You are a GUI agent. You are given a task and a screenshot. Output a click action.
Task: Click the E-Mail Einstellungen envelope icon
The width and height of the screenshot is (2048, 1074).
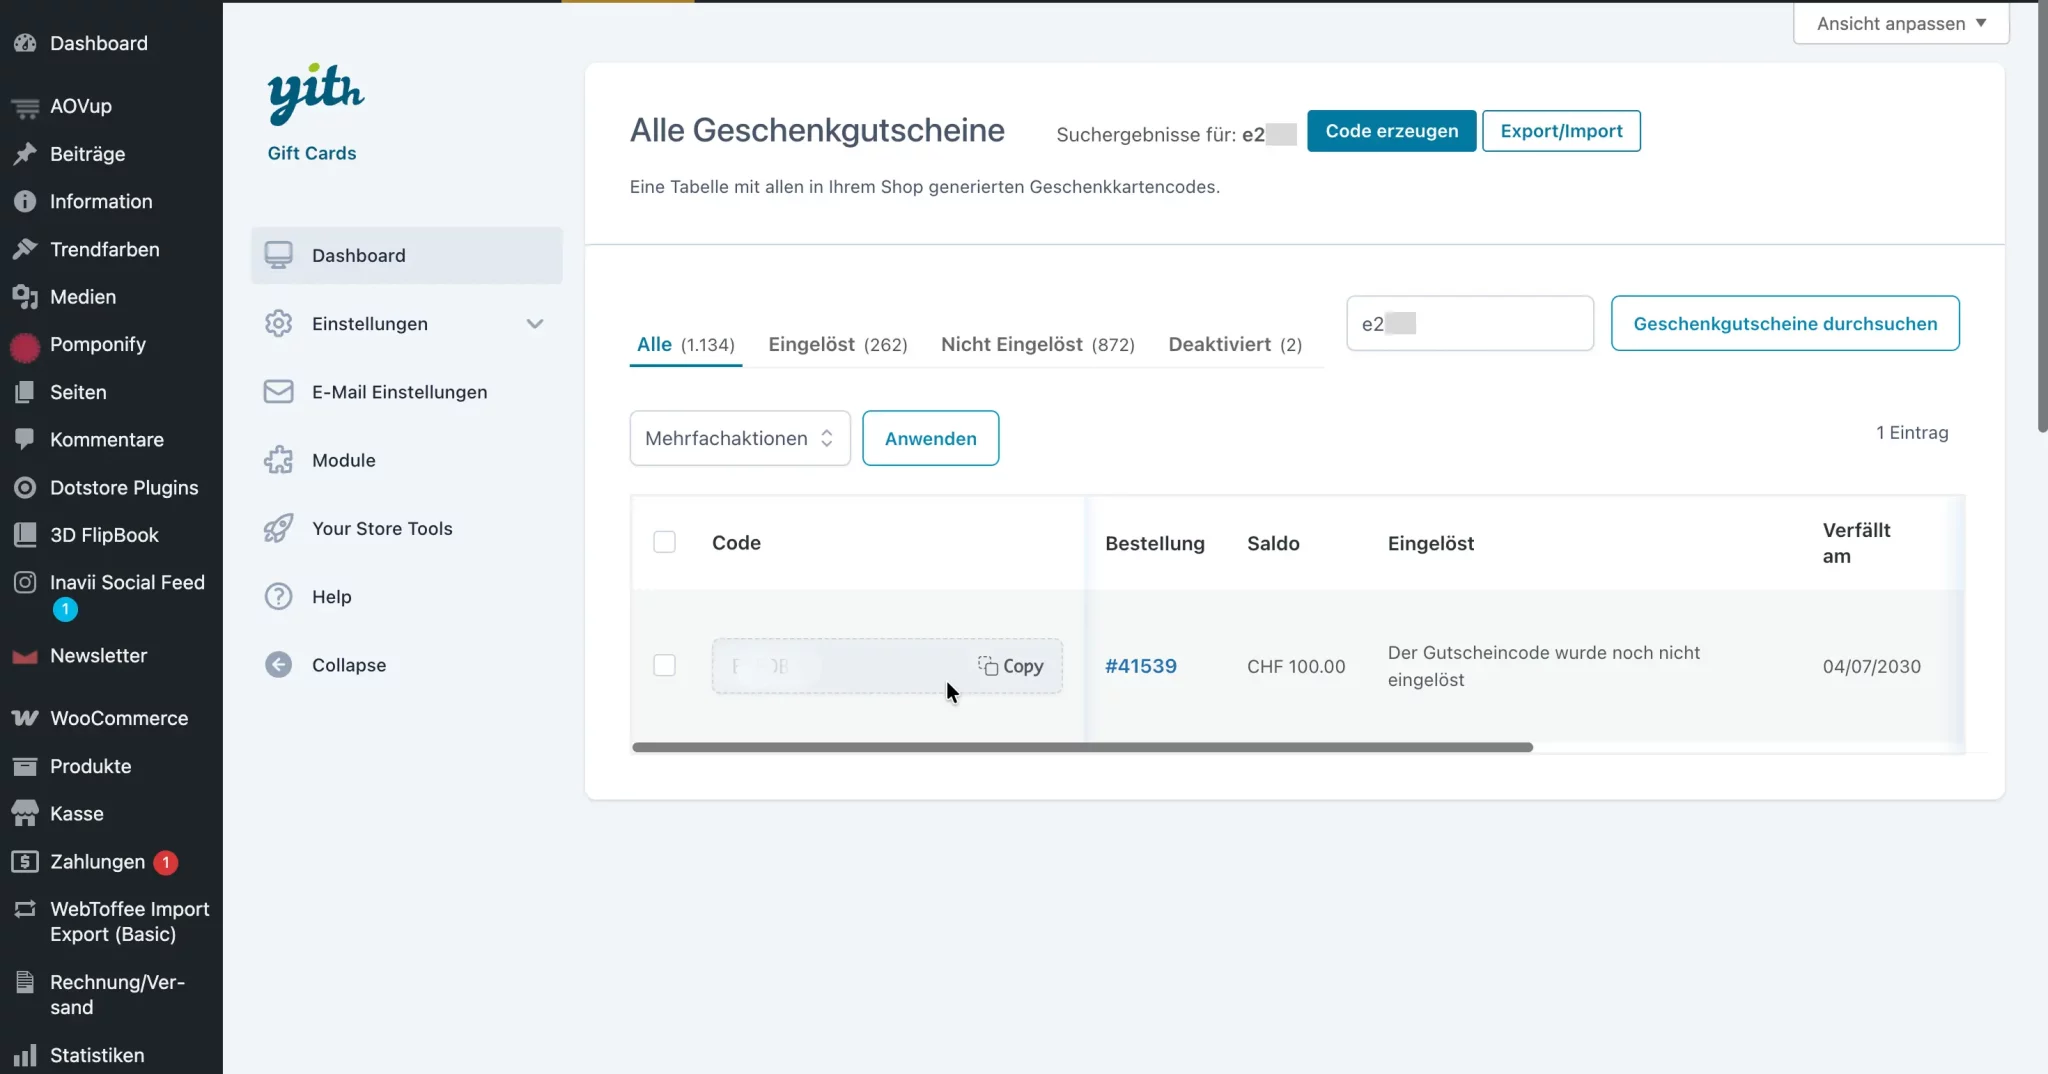(x=278, y=392)
